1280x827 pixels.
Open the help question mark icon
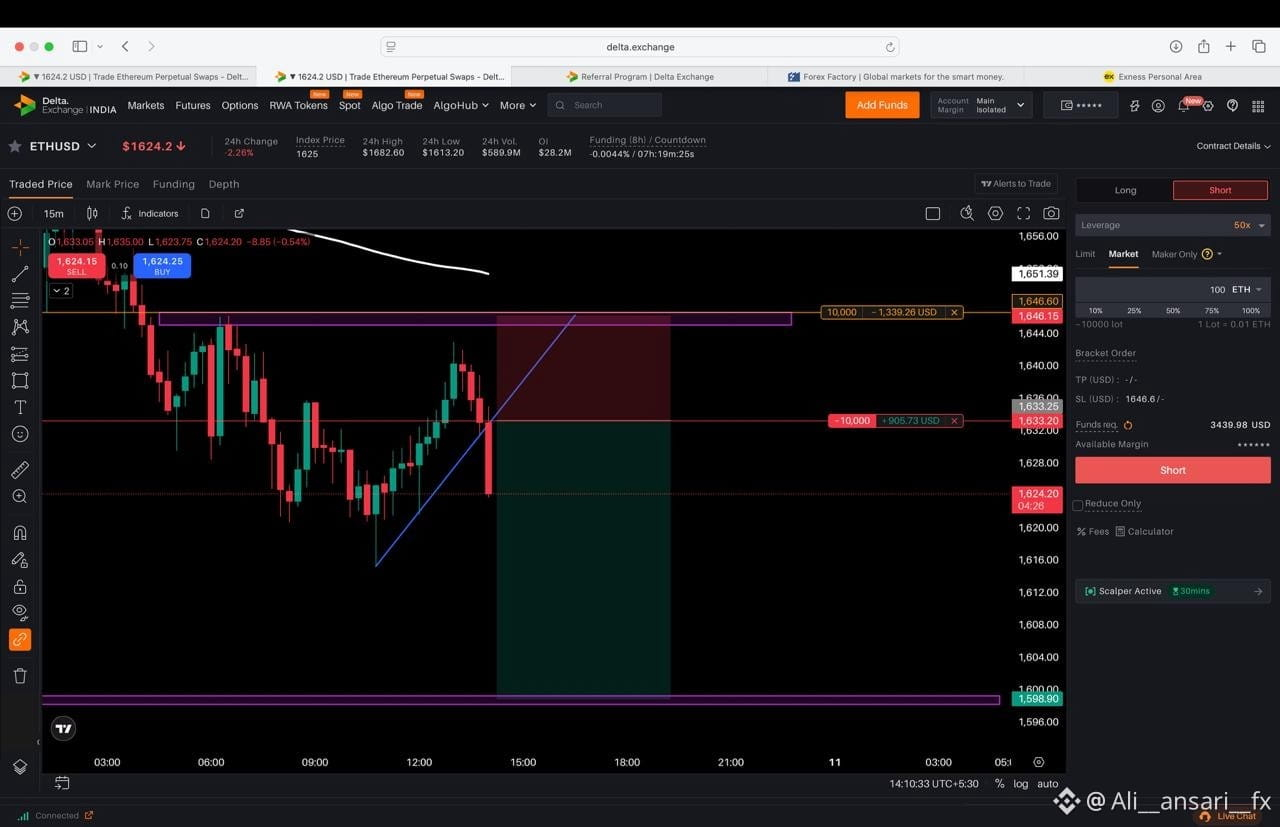[x=1232, y=106]
